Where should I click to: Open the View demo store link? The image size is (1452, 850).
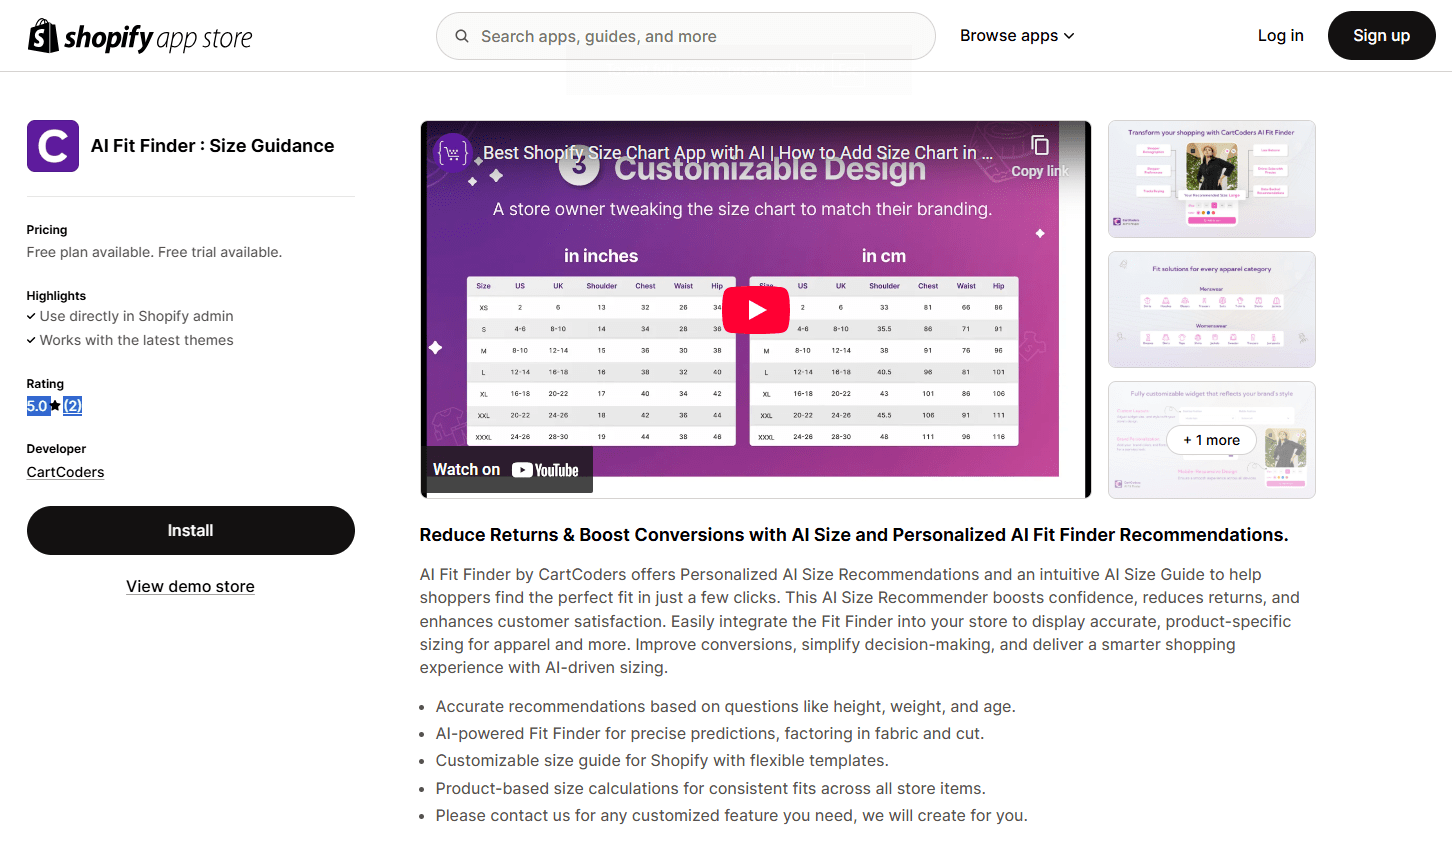pyautogui.click(x=190, y=586)
